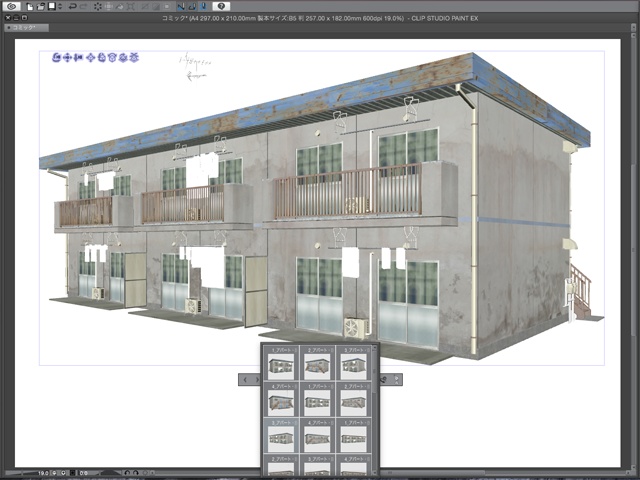This screenshot has height=480, width=640.
Task: Select the 3D camera rotate manipulator
Action: click(57, 58)
